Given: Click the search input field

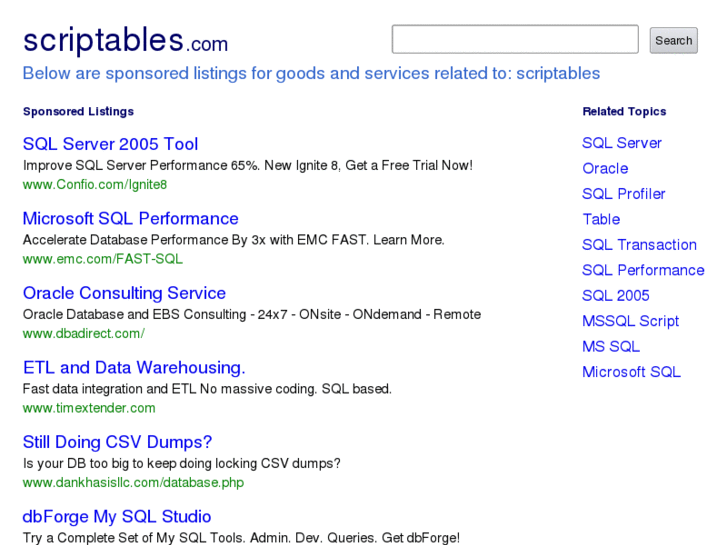Looking at the screenshot, I should 515,40.
